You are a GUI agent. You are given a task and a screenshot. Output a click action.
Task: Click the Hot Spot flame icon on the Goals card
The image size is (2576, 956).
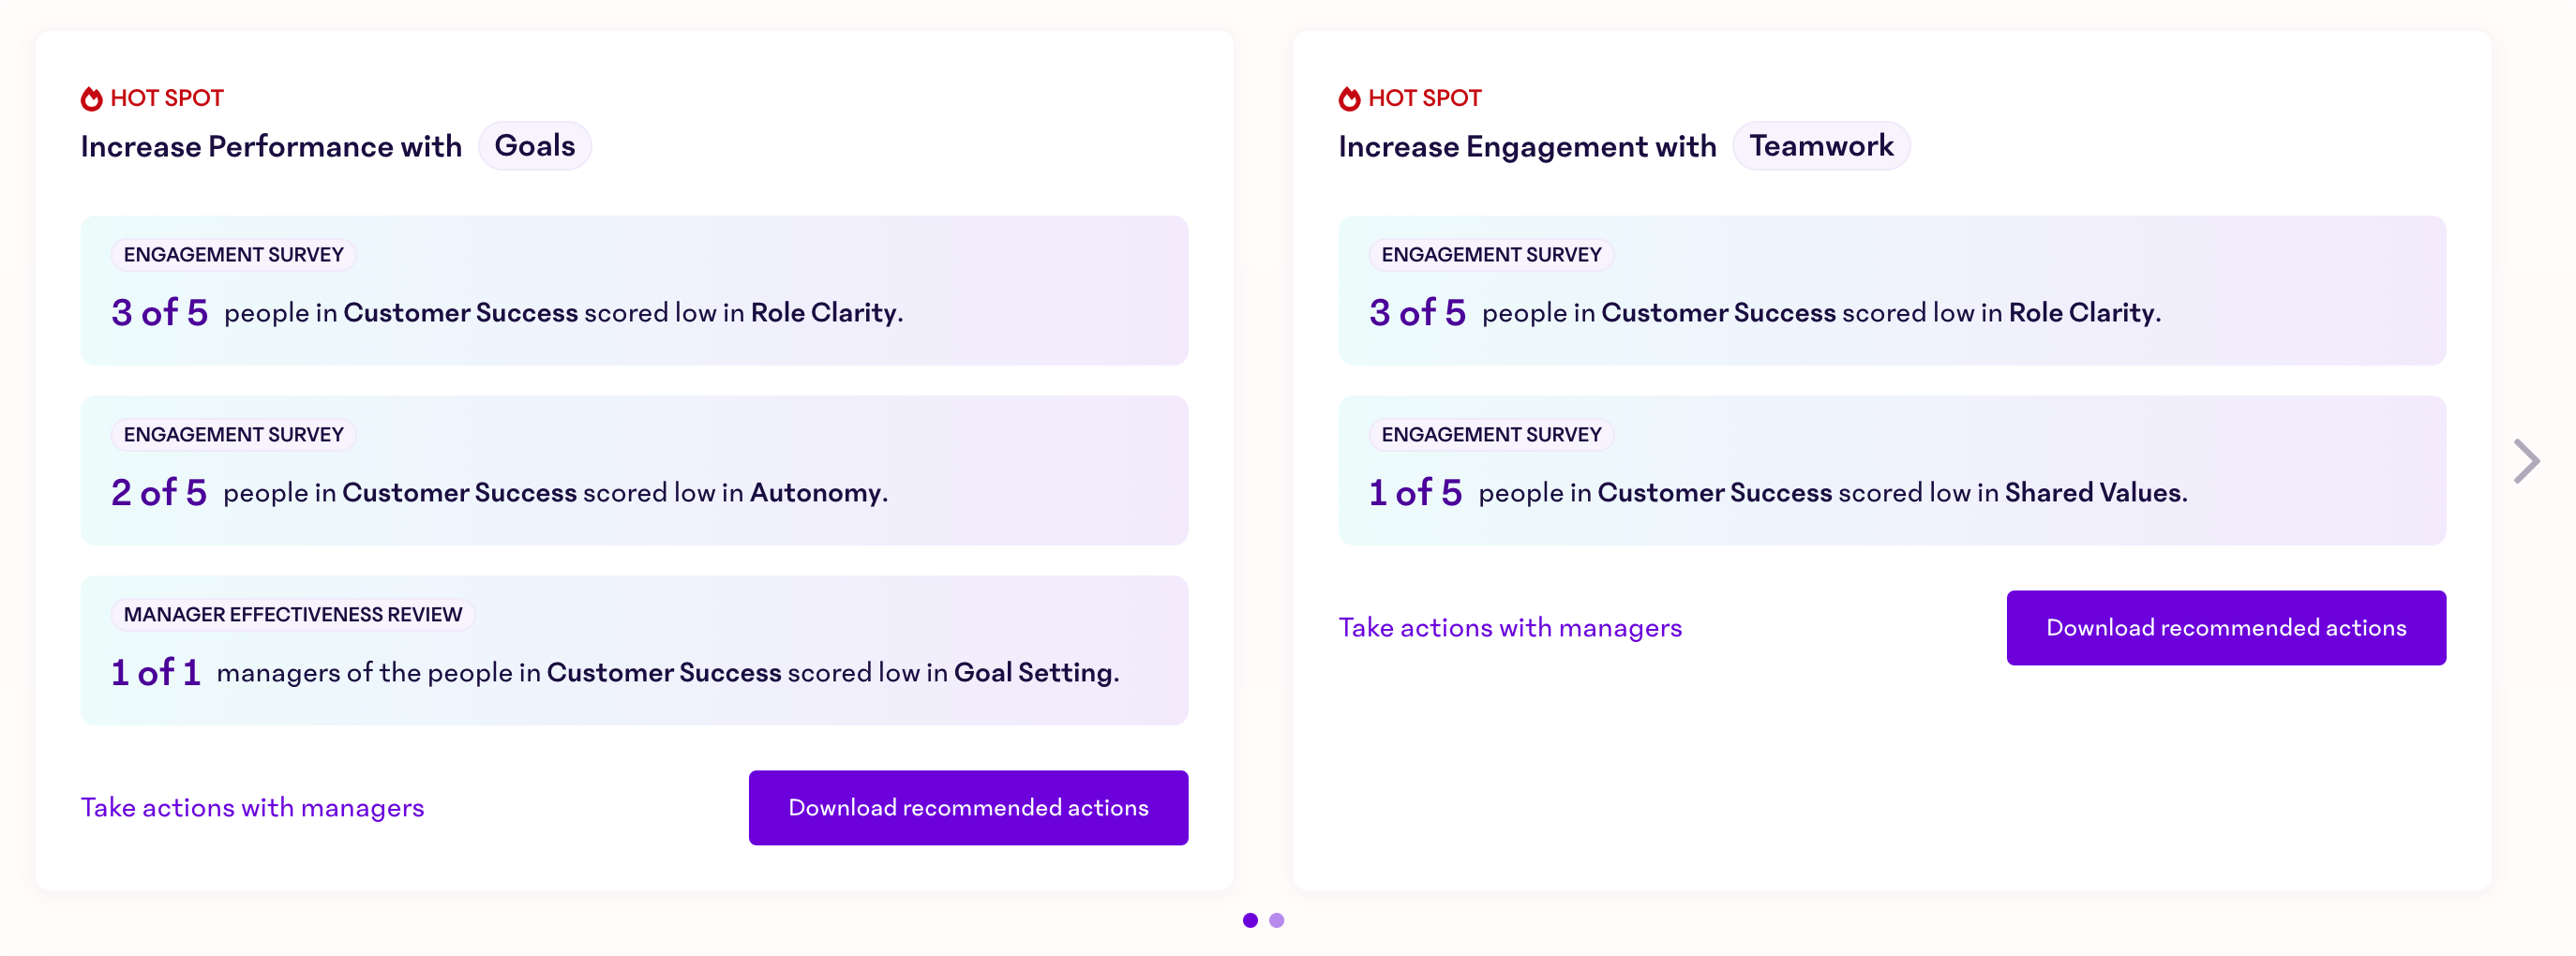91,97
